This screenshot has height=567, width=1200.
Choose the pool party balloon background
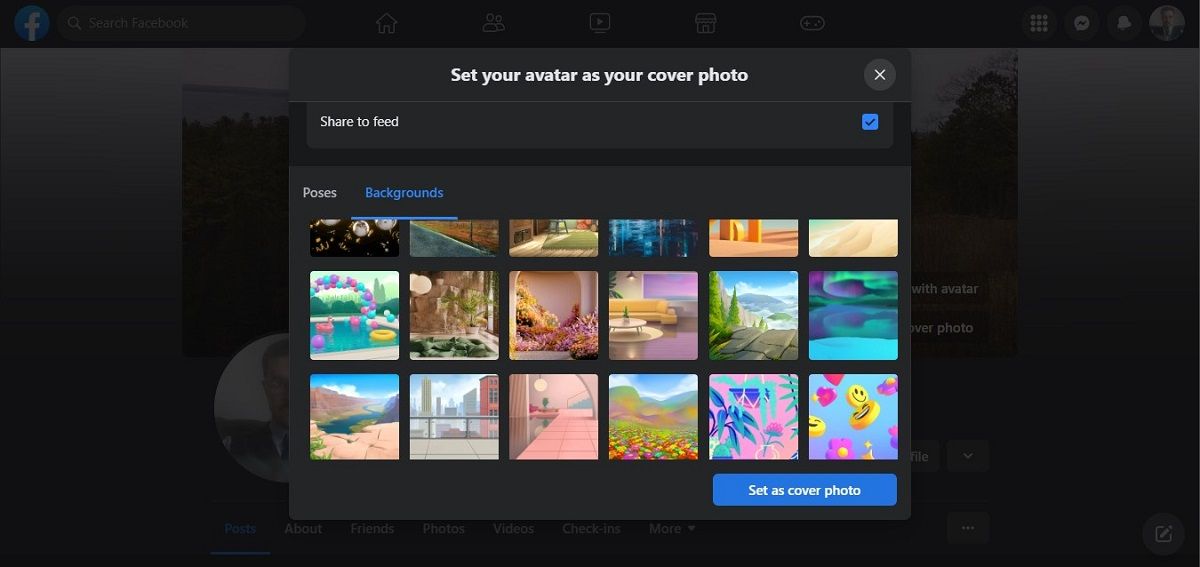click(x=354, y=315)
